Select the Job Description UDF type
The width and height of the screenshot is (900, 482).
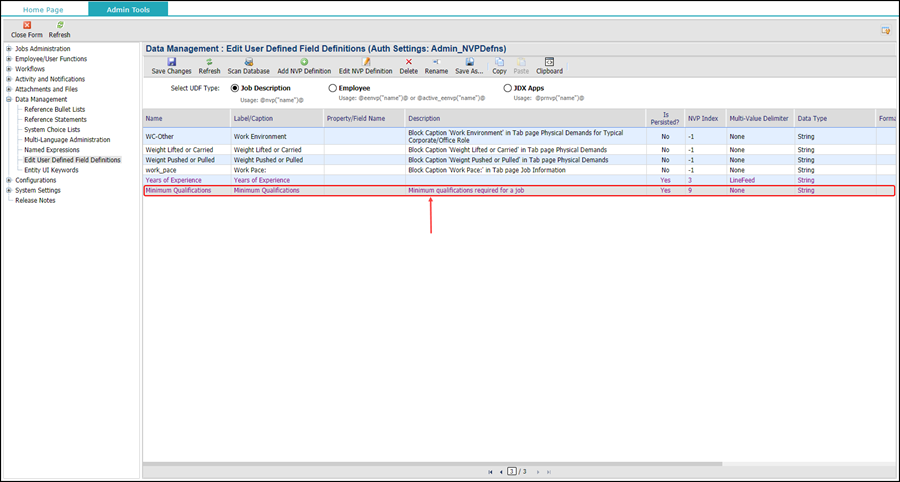pos(235,88)
